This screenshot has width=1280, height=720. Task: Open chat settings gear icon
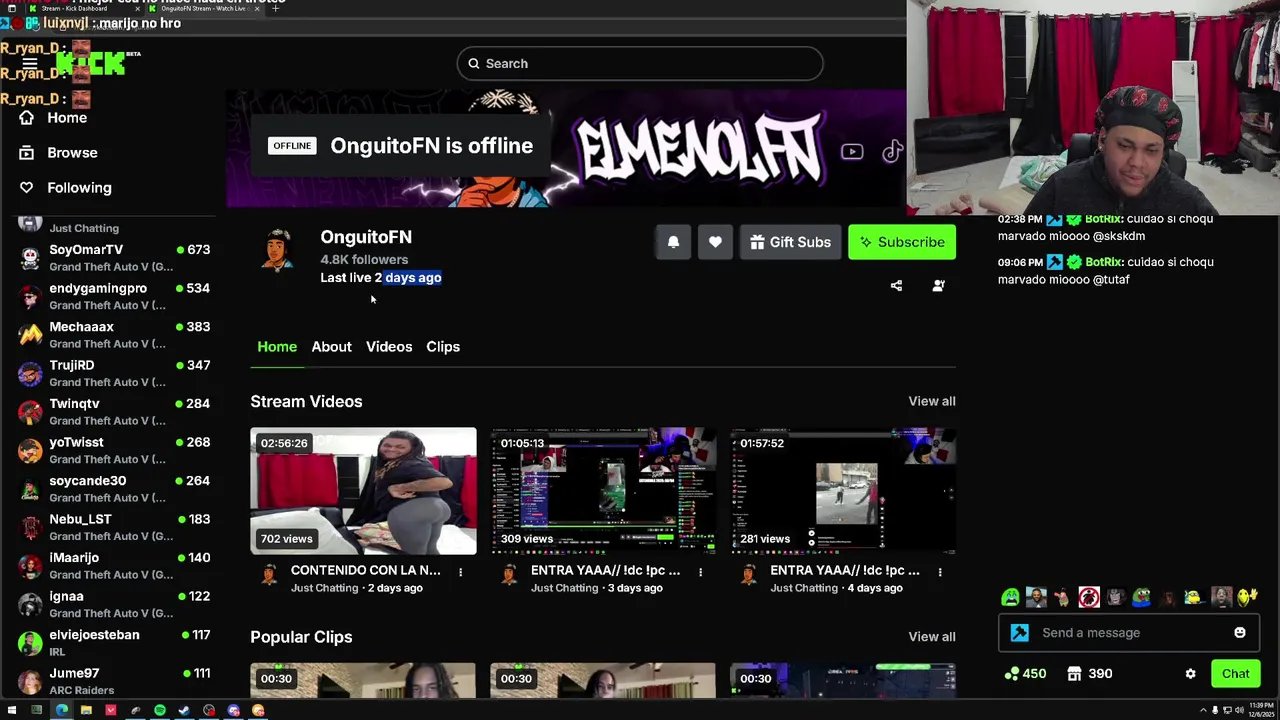1190,674
